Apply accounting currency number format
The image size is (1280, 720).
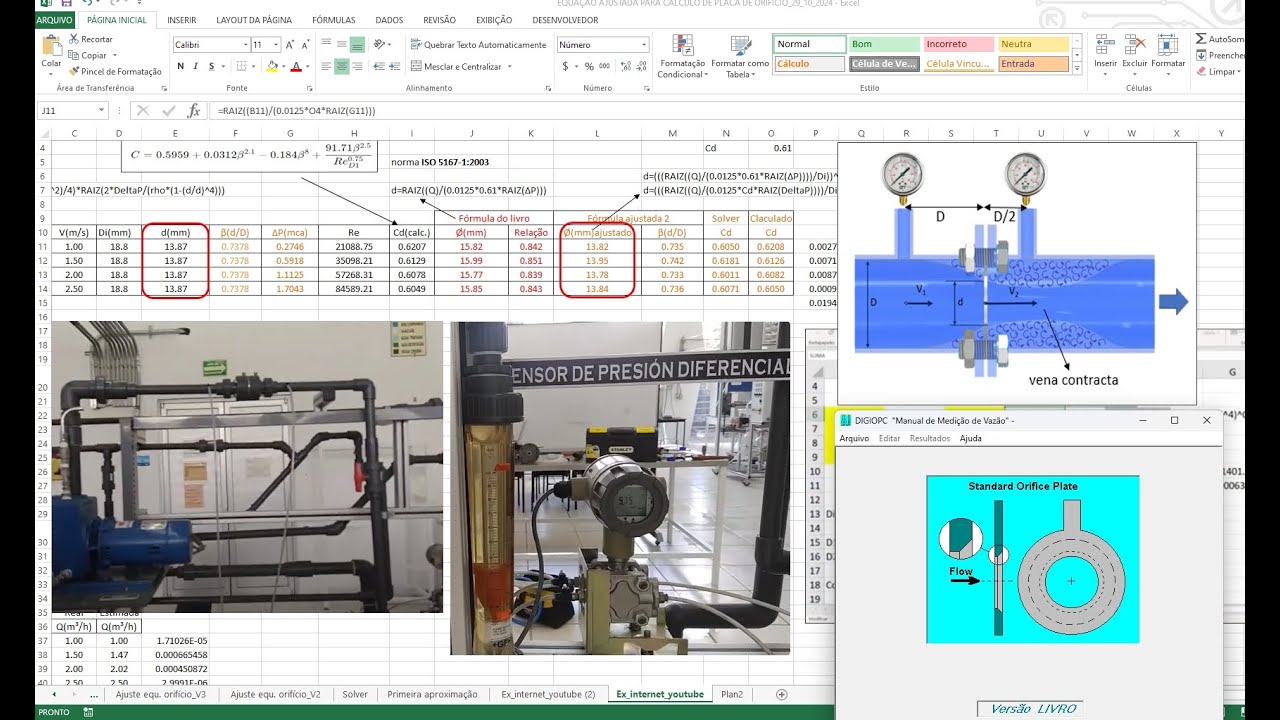click(566, 66)
